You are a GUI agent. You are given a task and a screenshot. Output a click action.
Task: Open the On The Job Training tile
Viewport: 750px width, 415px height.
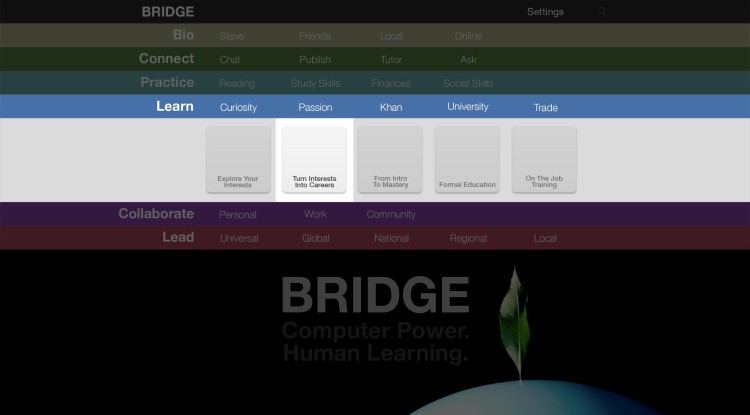544,159
